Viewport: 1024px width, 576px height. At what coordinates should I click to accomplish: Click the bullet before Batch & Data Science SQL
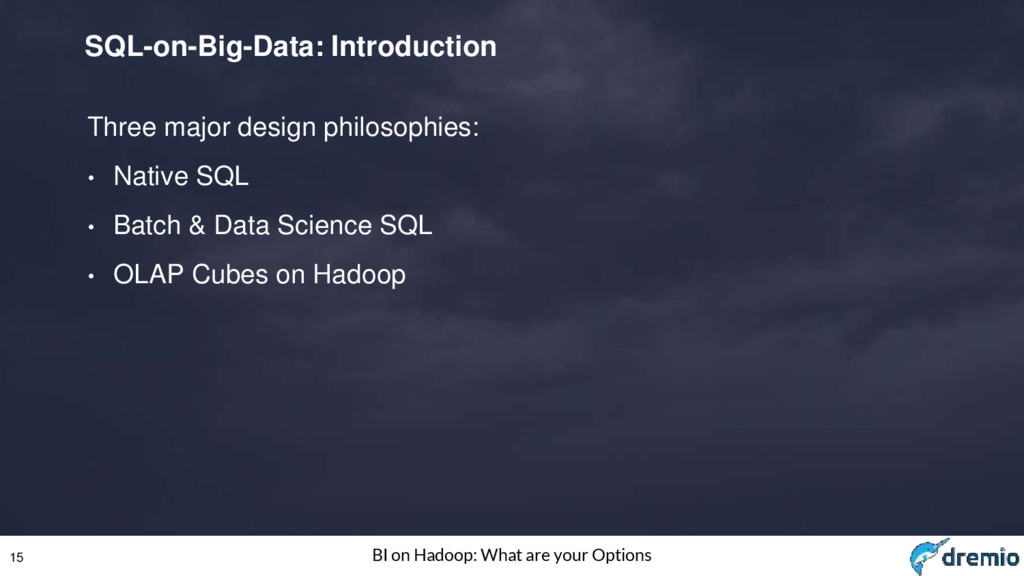coord(91,227)
